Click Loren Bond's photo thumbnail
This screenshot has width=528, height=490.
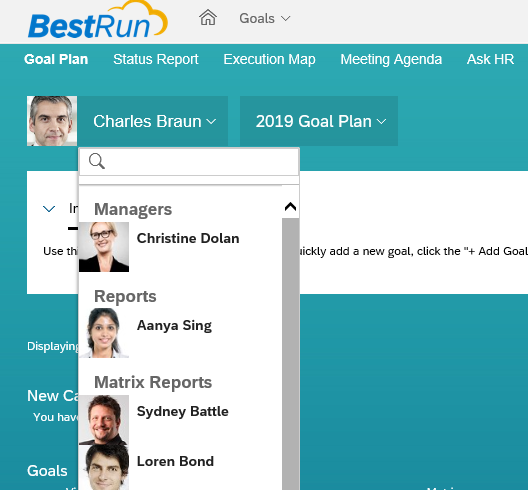coord(104,467)
